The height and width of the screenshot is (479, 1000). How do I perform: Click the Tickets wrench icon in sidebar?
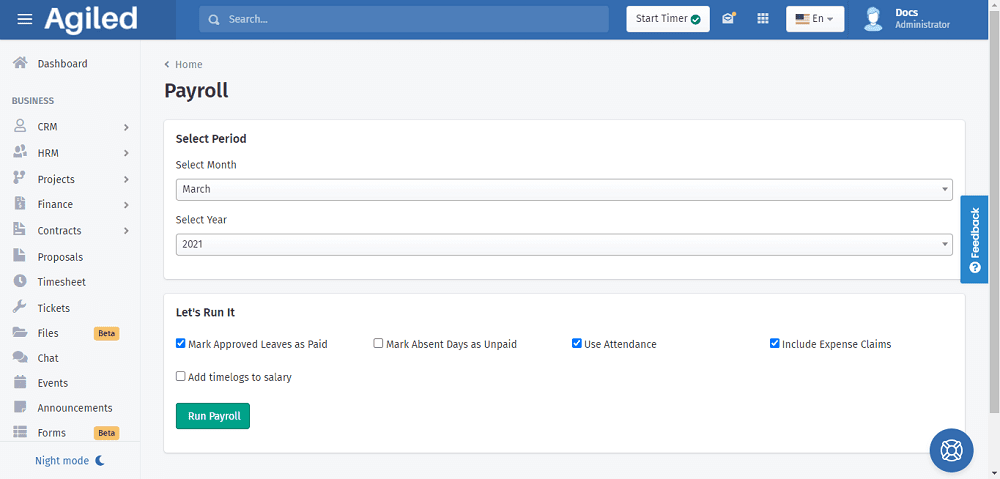[20, 308]
